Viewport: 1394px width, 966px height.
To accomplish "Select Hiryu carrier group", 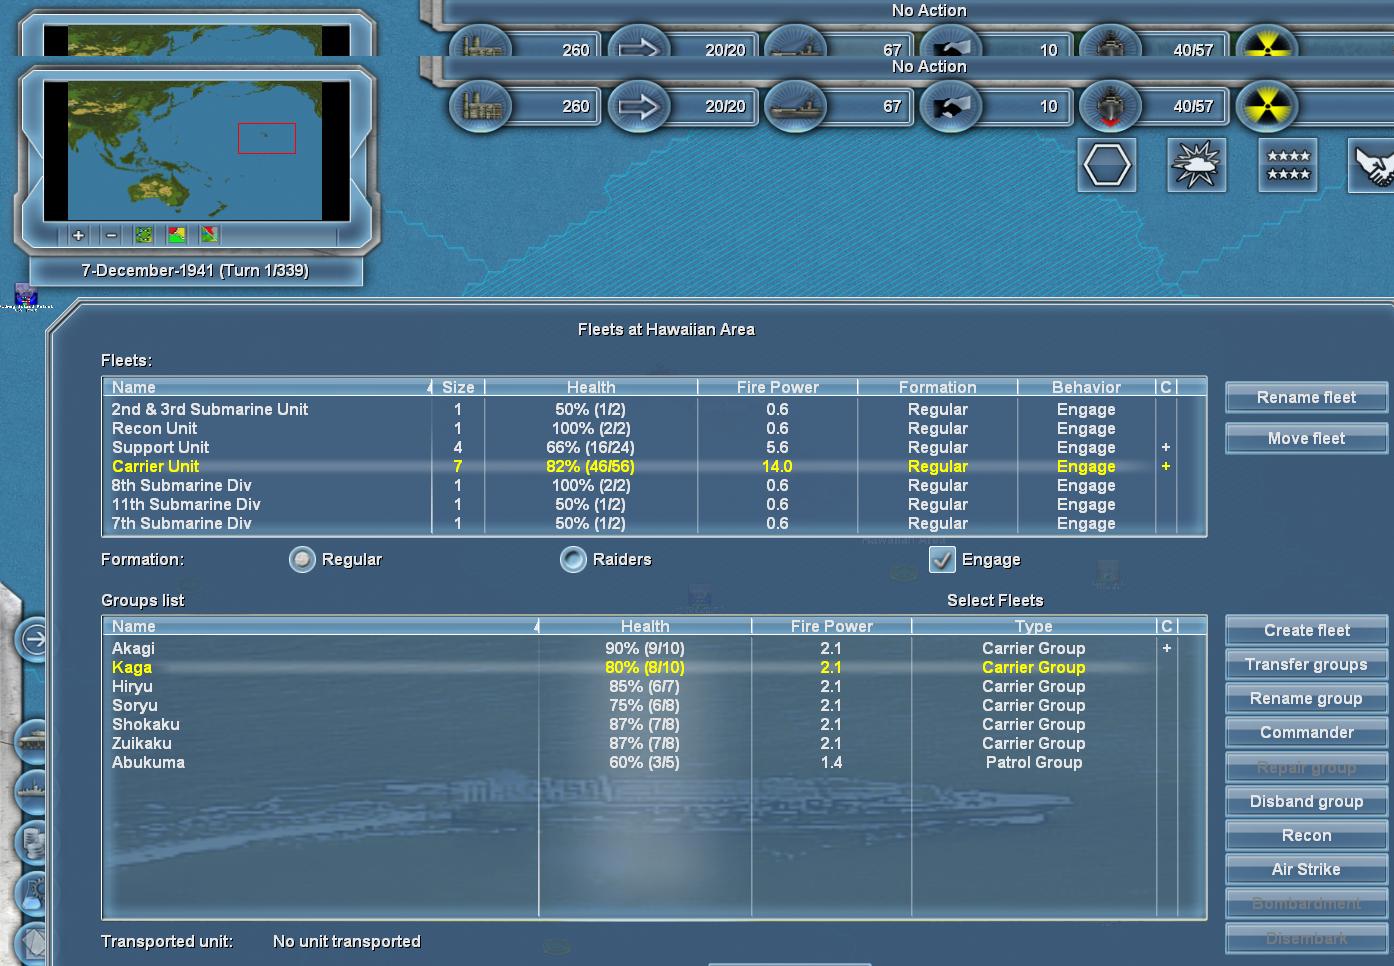I will (x=654, y=686).
